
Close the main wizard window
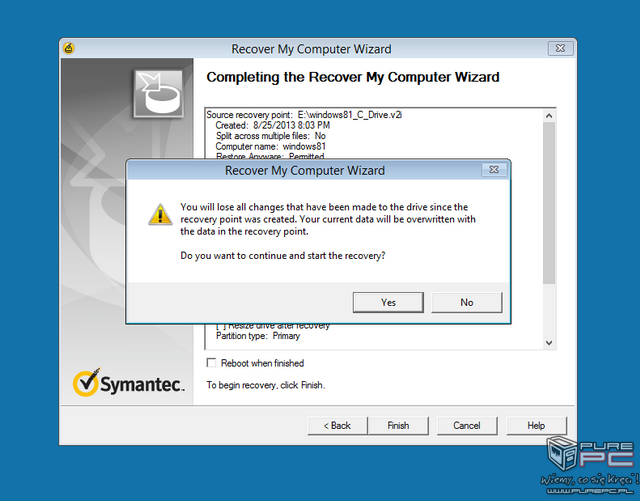pyautogui.click(x=560, y=48)
